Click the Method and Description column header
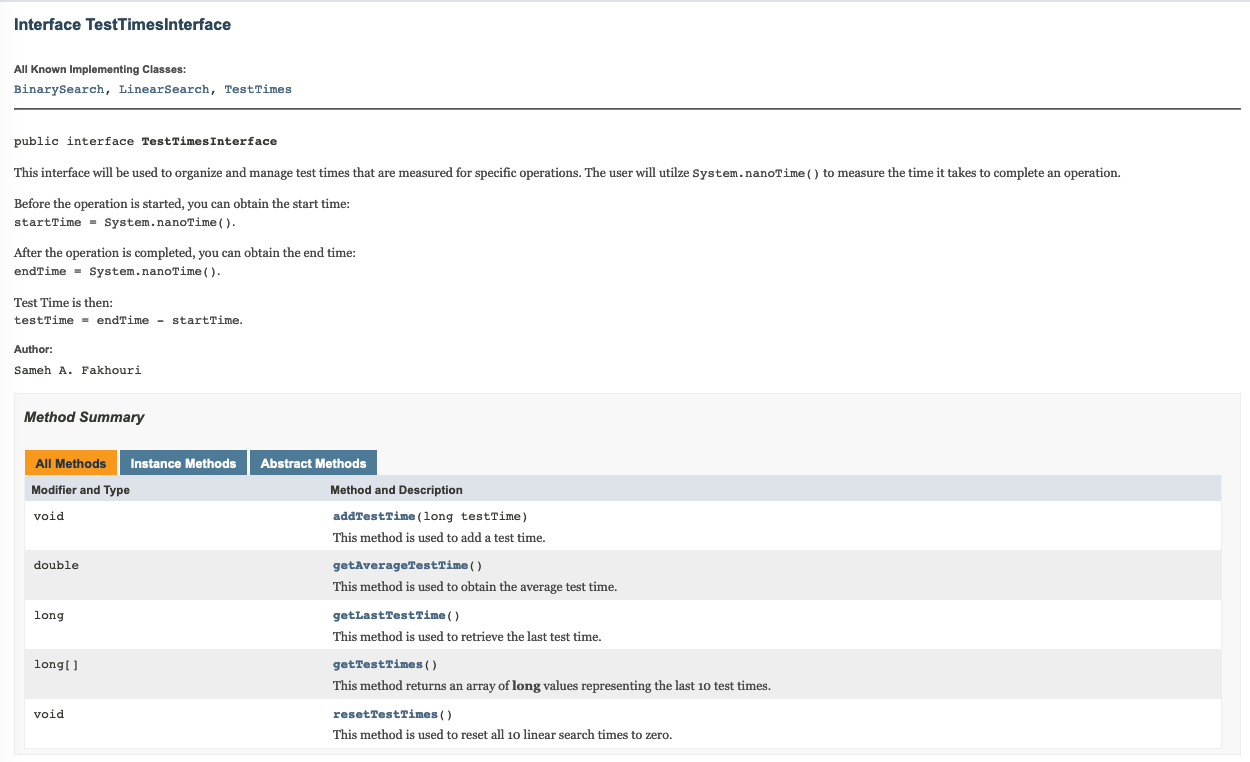The image size is (1250, 762). point(396,490)
